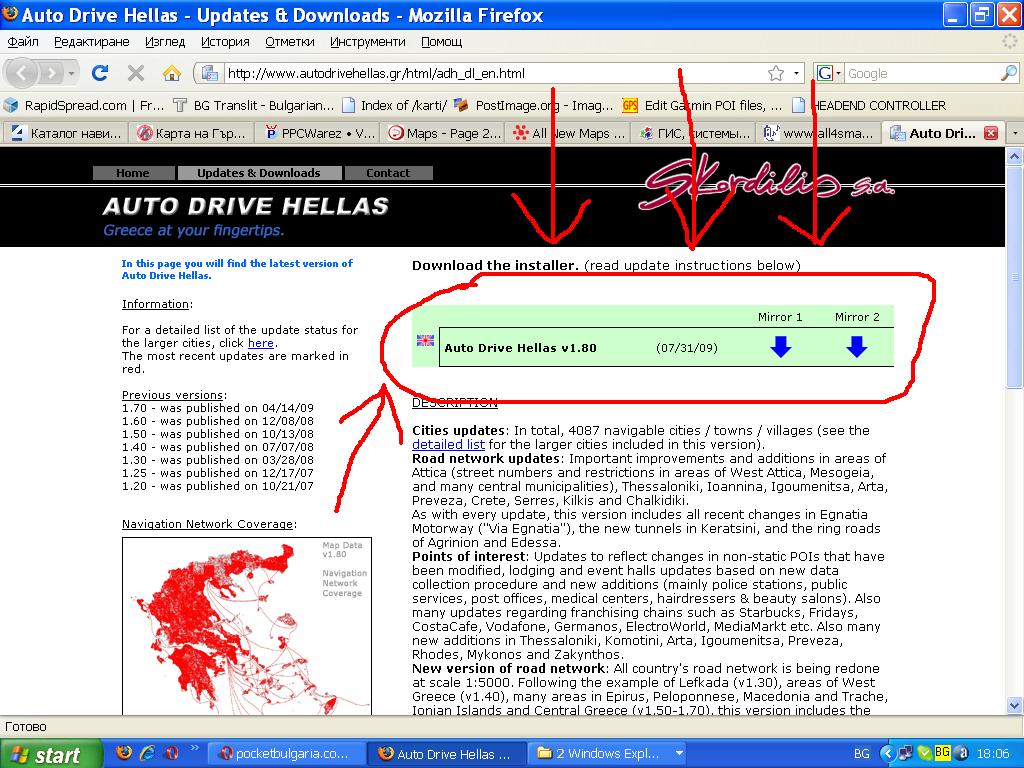1024x768 pixels.
Task: Expand more quick launch icons chevron
Action: point(195,748)
